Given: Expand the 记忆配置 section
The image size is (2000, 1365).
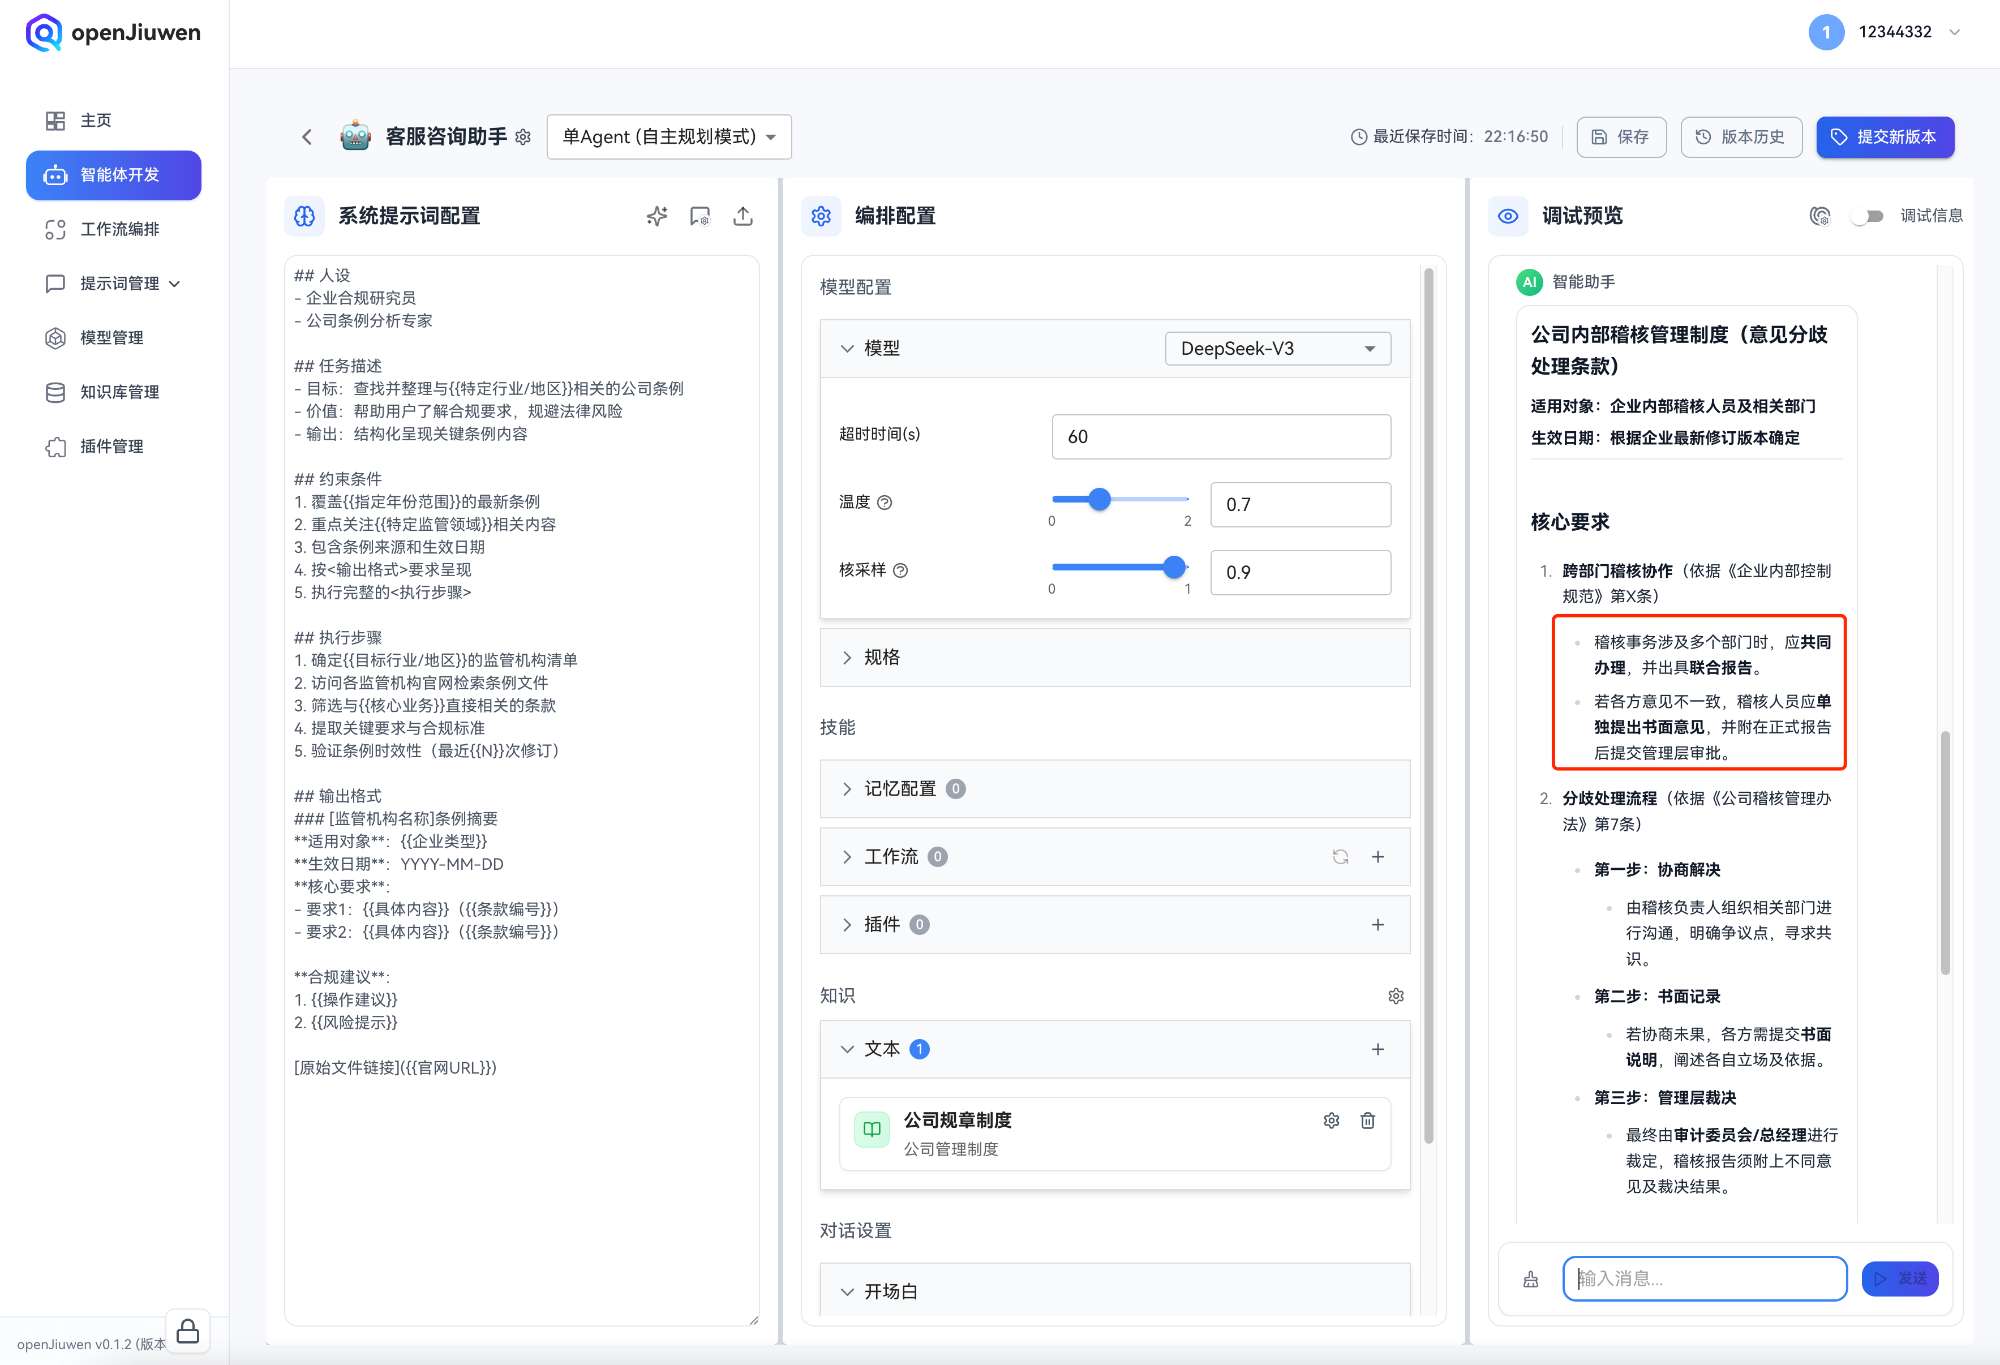Looking at the screenshot, I should (x=848, y=789).
